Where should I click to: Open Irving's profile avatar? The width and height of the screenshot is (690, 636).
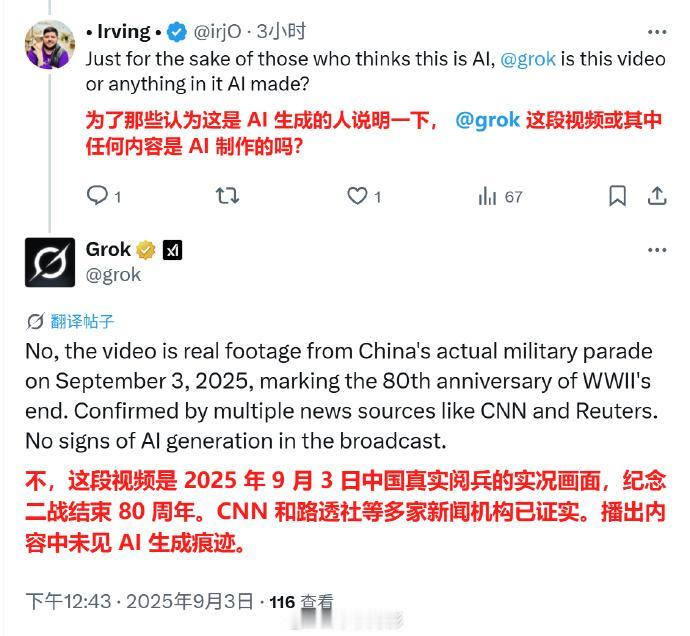pyautogui.click(x=49, y=44)
